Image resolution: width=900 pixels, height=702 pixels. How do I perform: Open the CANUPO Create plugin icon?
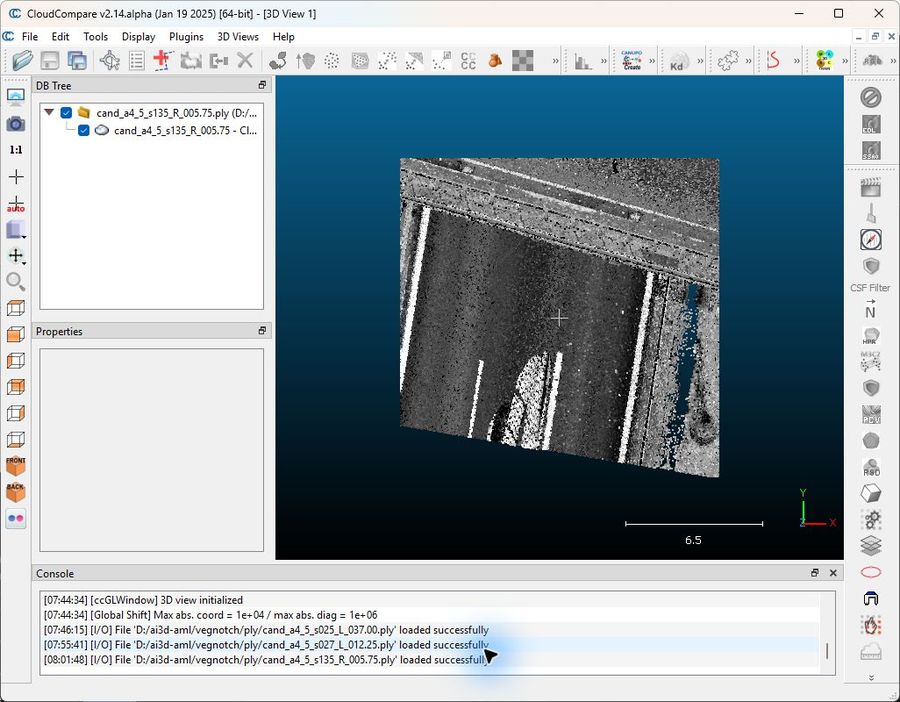(631, 60)
